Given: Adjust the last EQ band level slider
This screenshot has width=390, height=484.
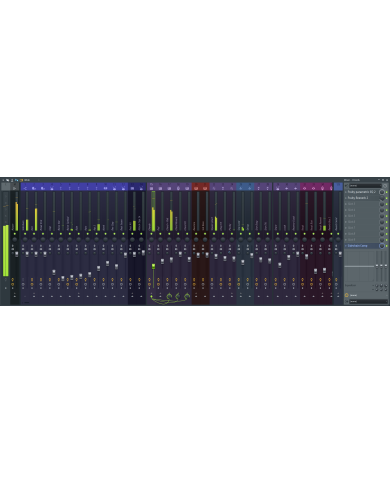Looking at the screenshot, I should click(x=386, y=266).
